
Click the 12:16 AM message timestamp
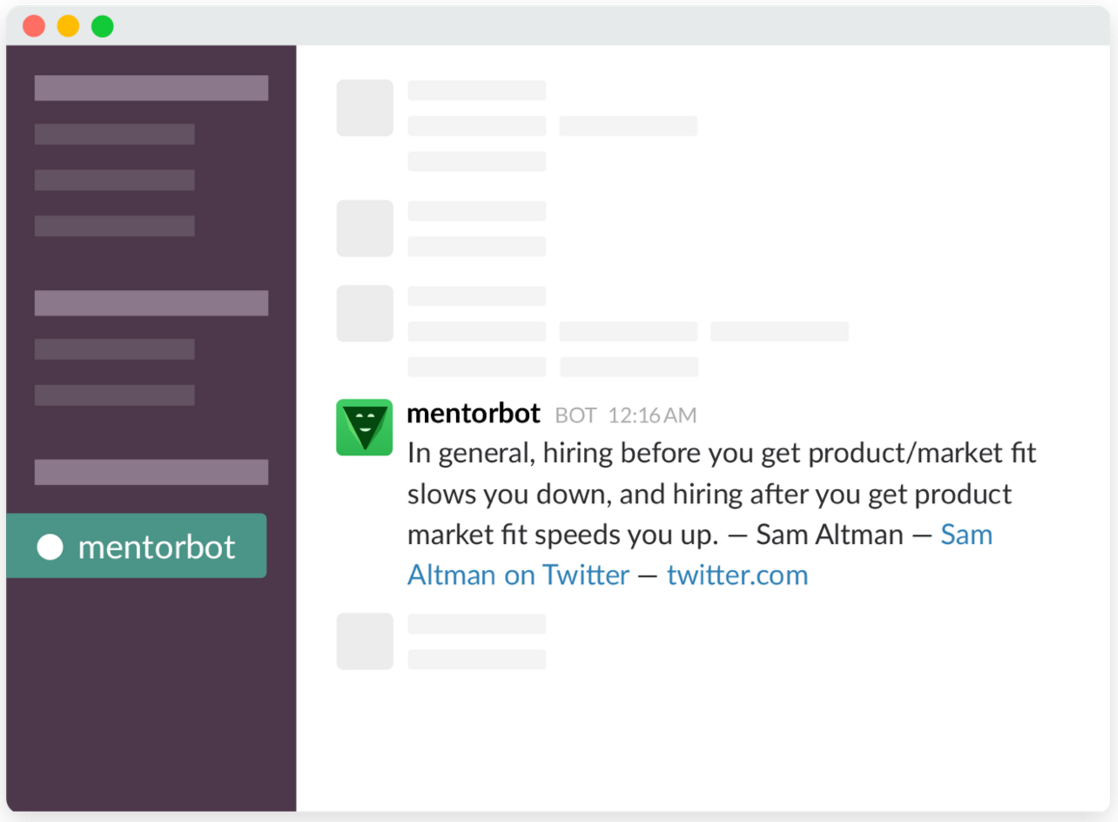[651, 415]
